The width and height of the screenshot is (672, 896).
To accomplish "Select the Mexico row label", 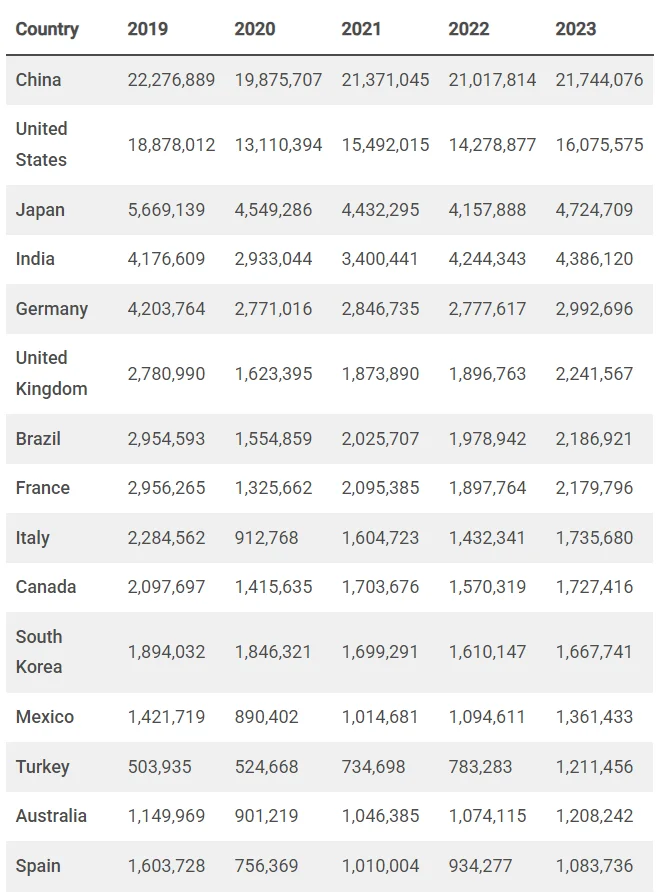I will click(x=45, y=717).
